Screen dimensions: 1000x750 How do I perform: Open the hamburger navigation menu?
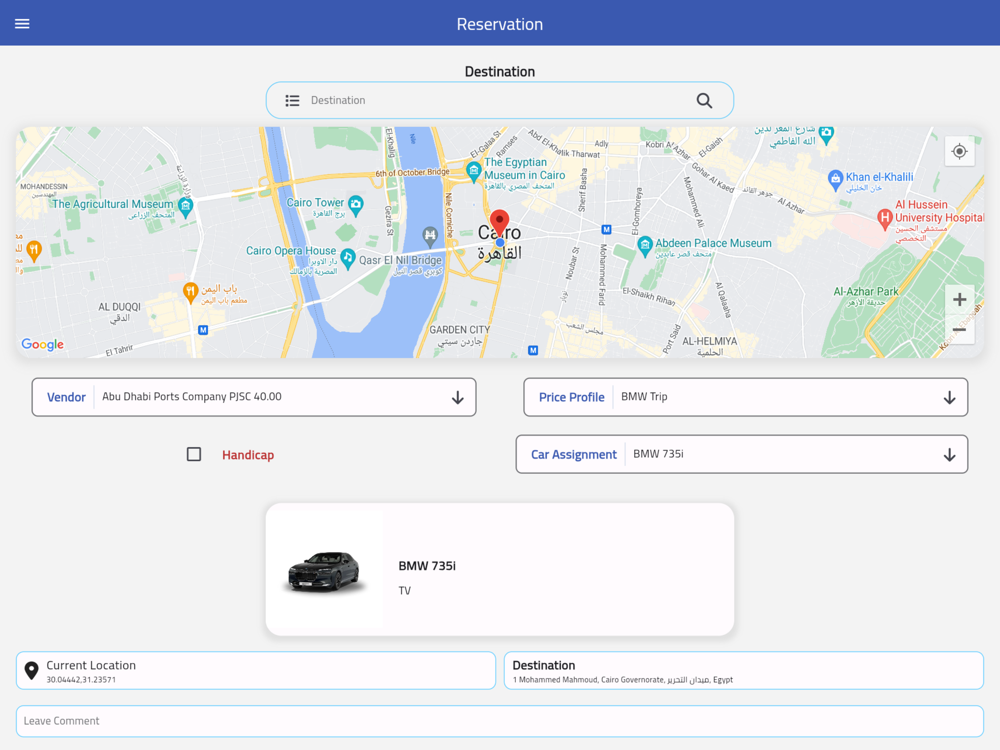pos(22,24)
